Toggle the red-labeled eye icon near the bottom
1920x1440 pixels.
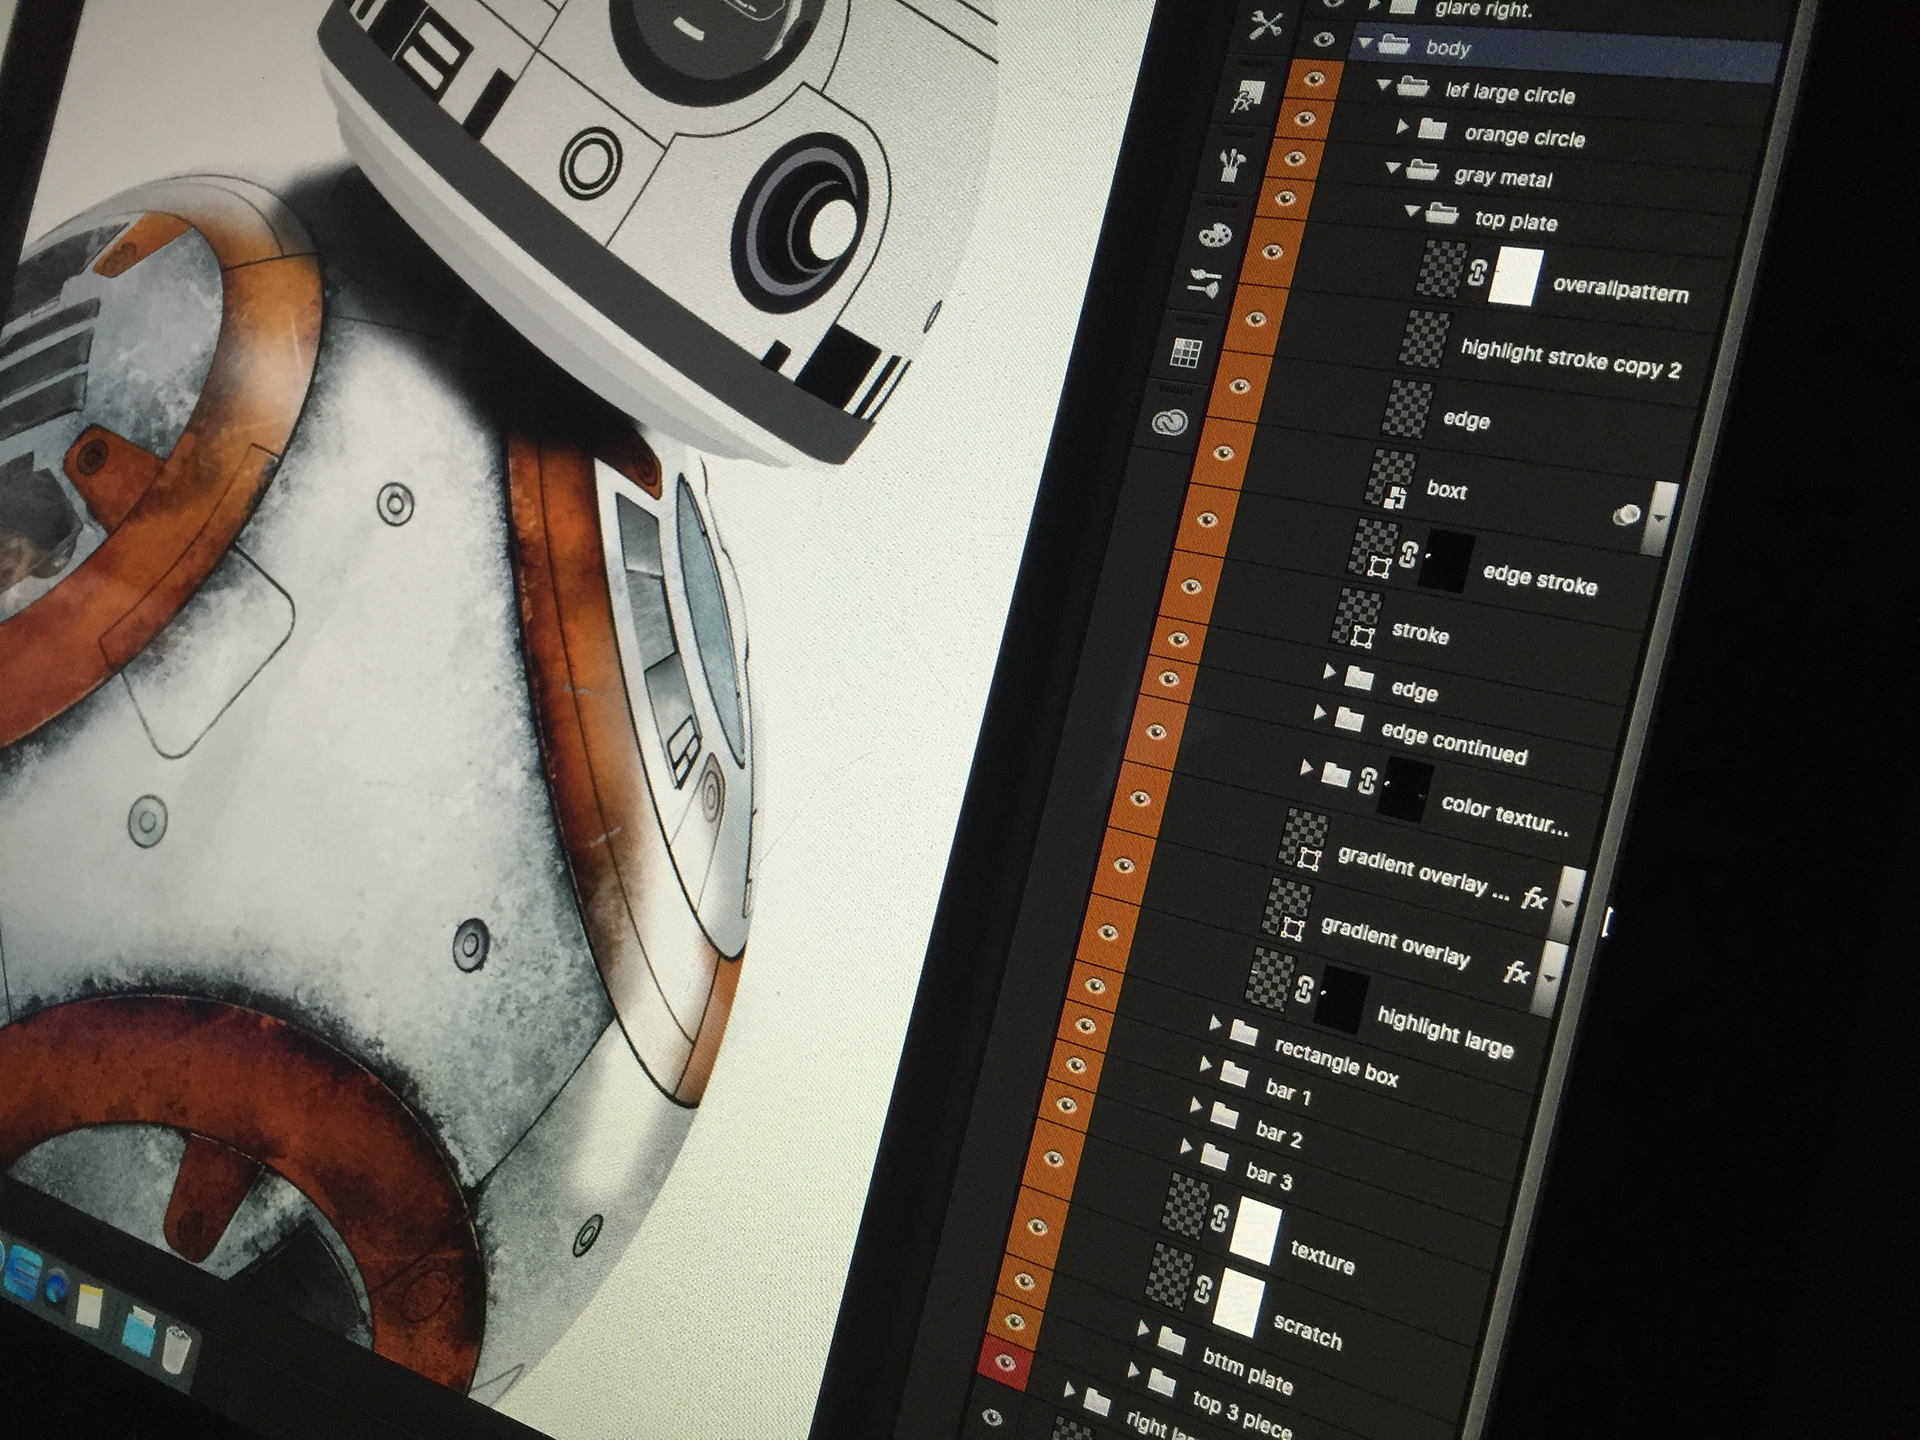pyautogui.click(x=1005, y=1362)
